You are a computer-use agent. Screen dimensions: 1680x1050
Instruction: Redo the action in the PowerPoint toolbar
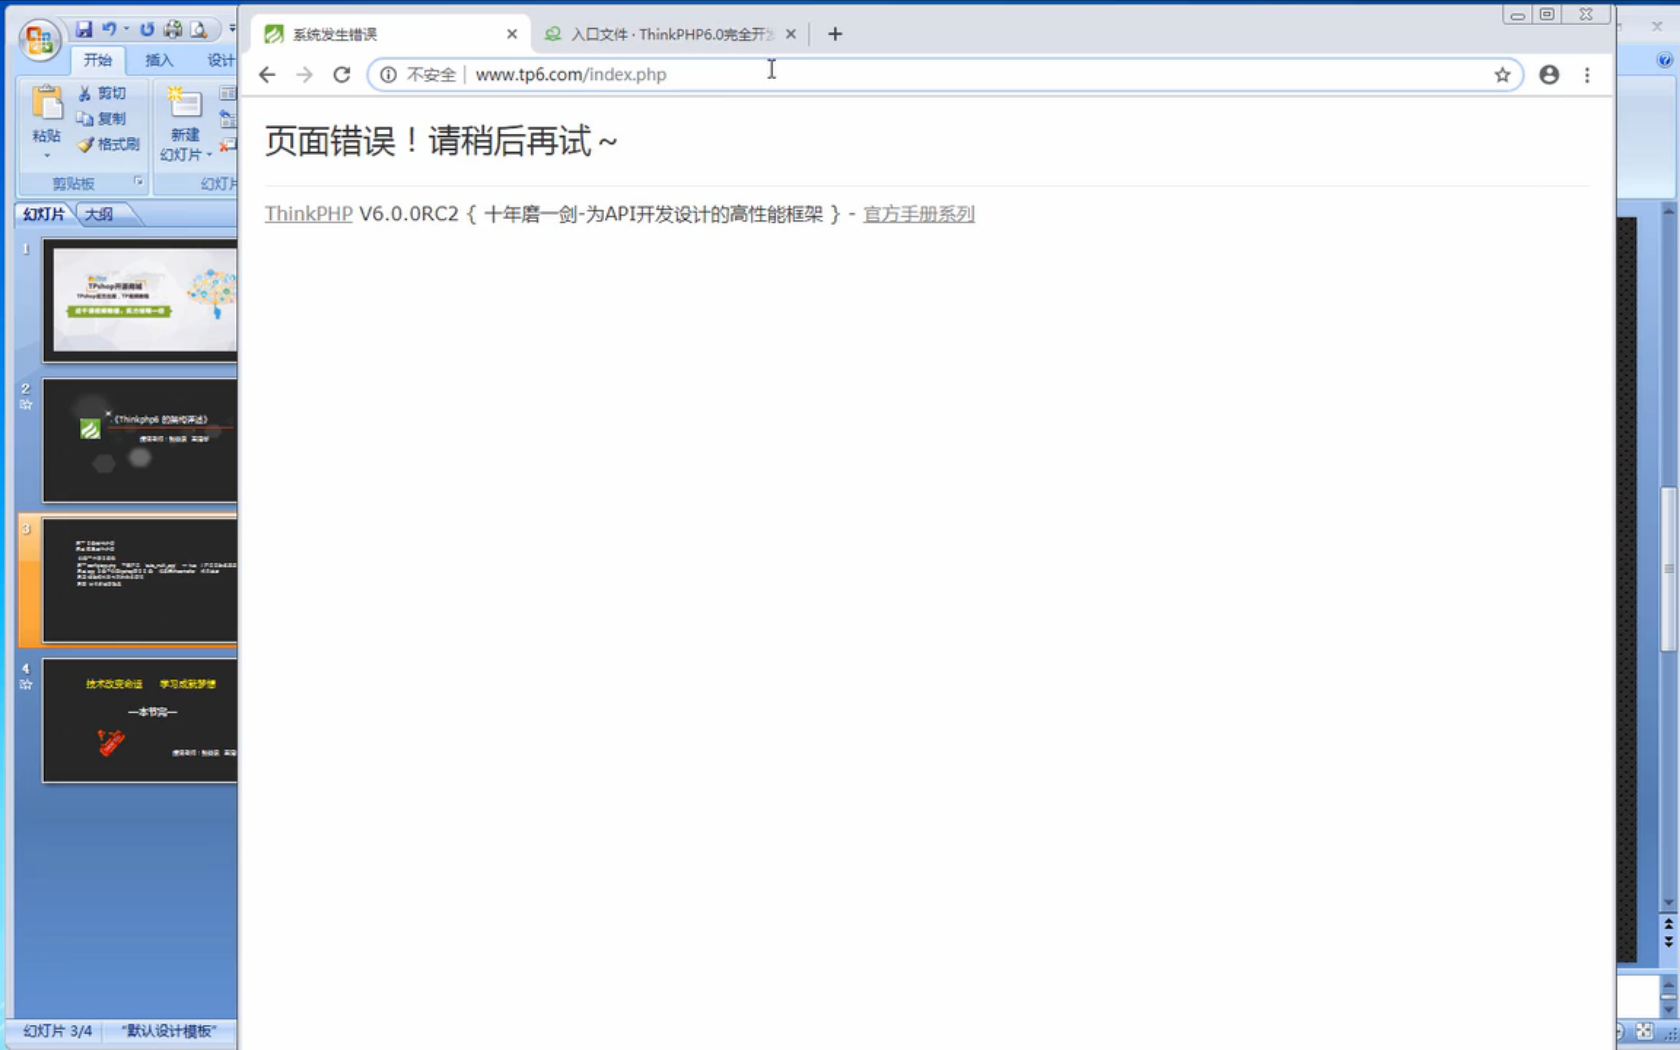tap(147, 29)
